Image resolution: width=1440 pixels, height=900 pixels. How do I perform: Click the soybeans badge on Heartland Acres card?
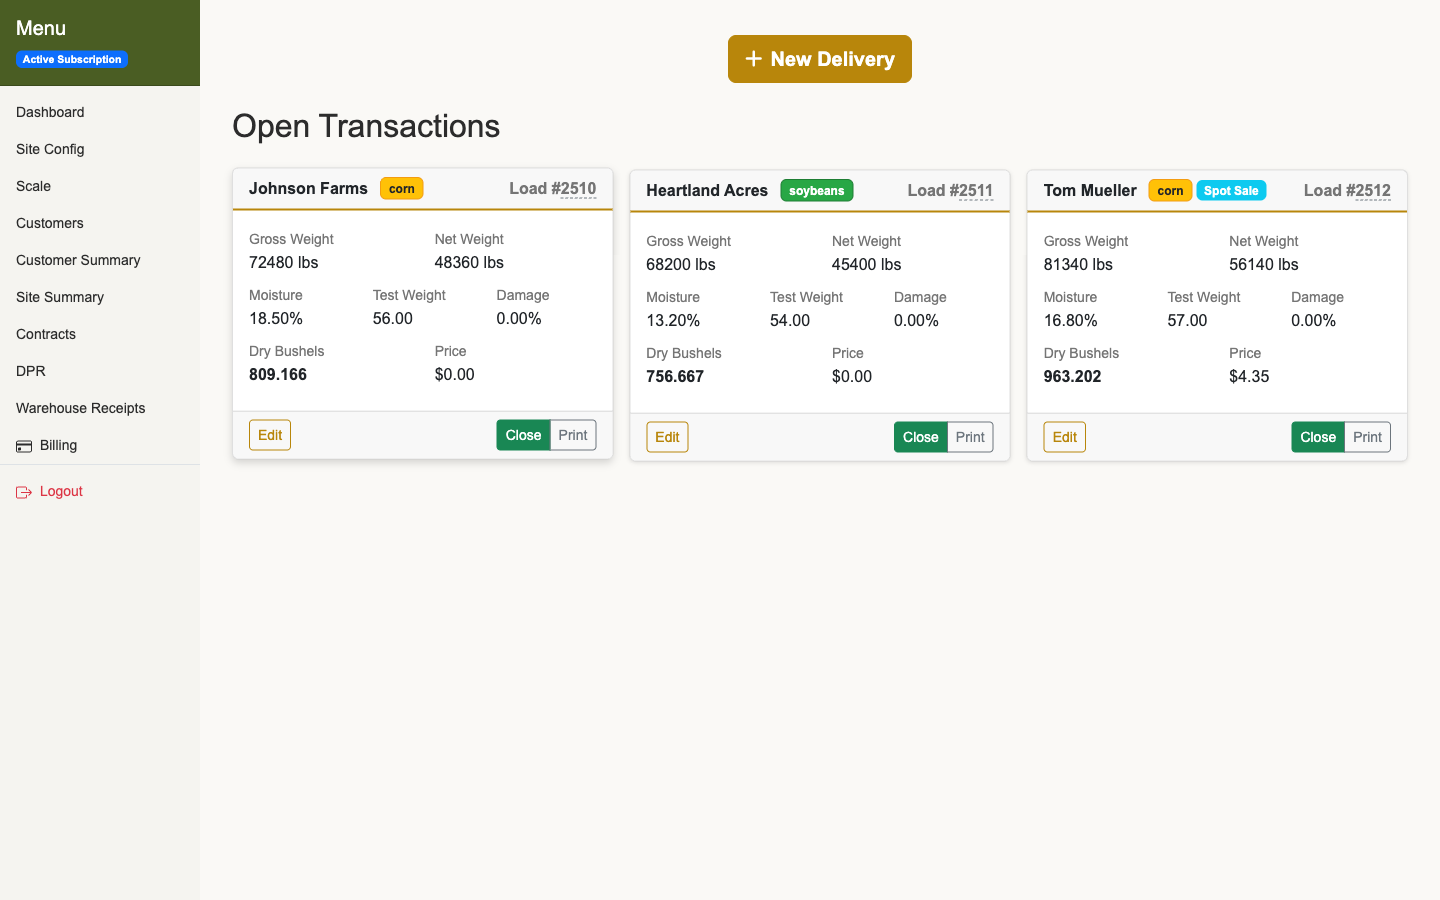tap(816, 190)
